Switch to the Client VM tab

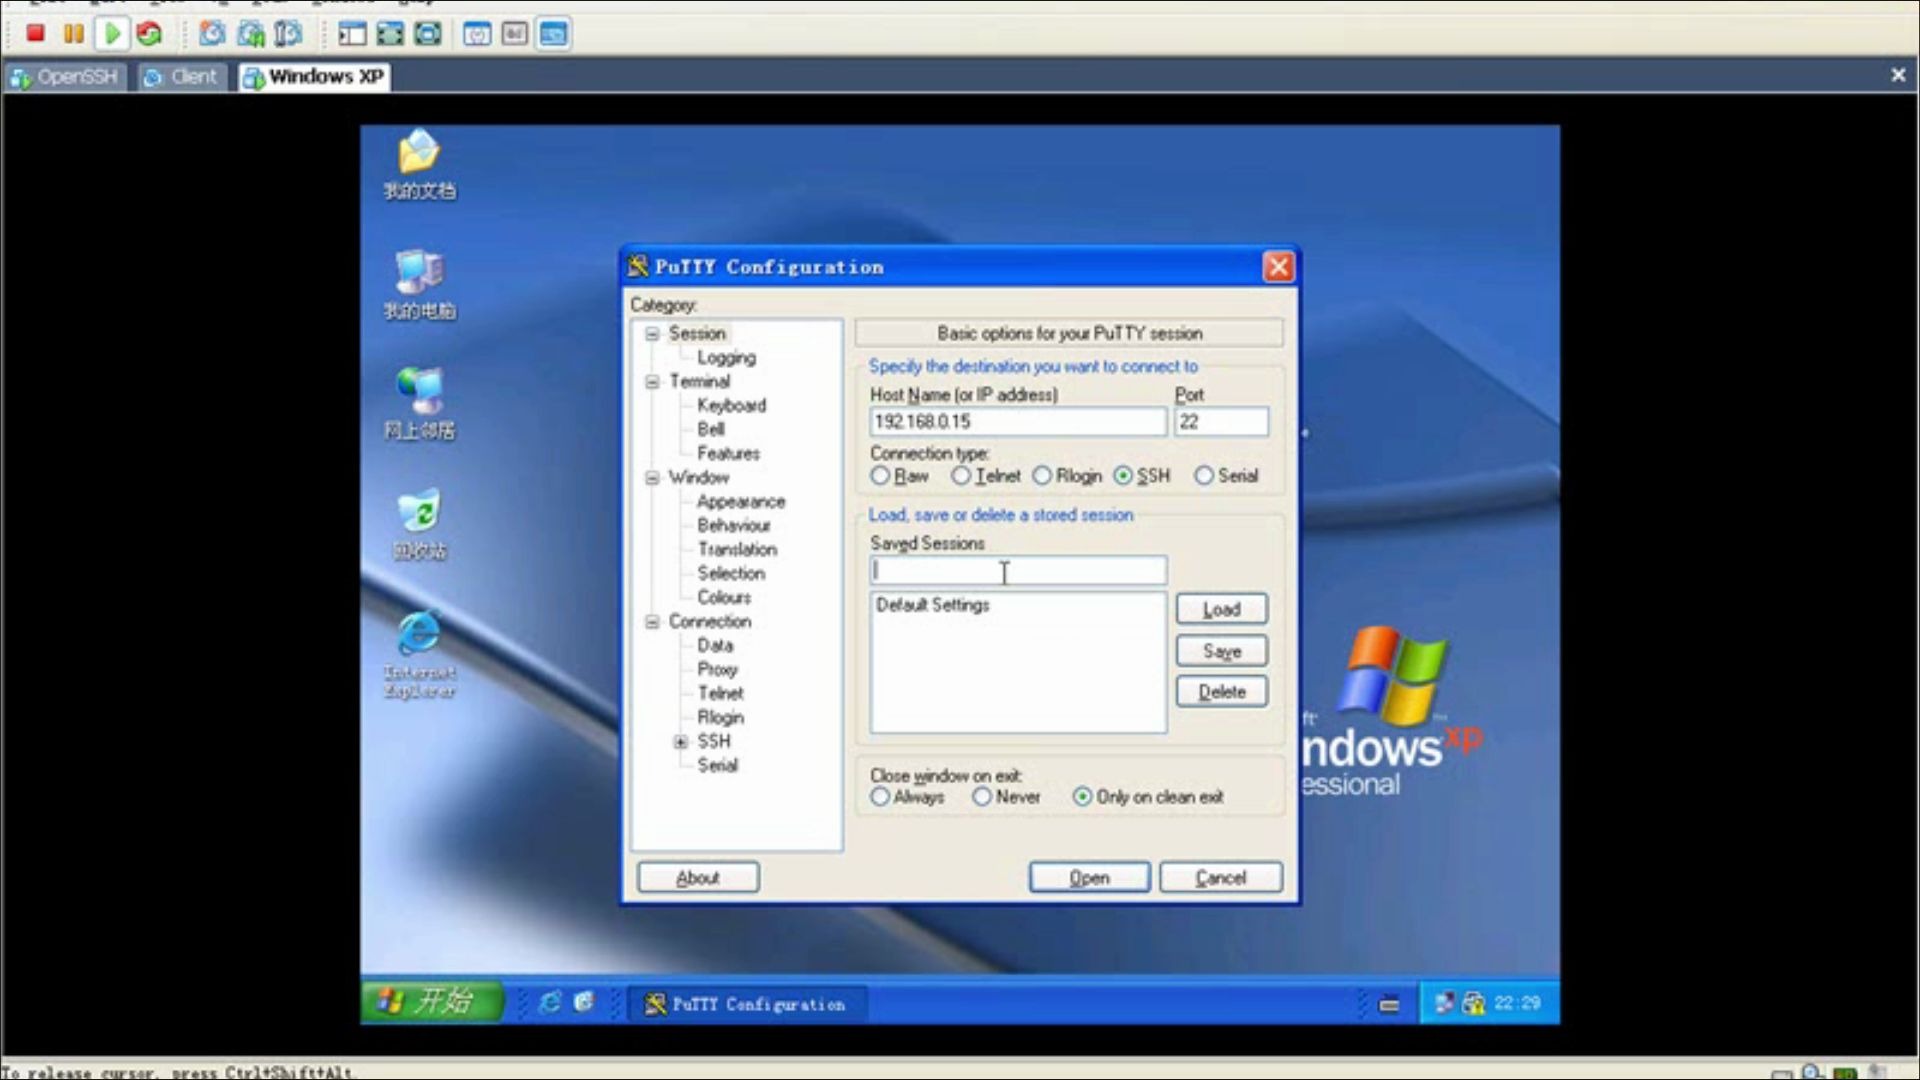pyautogui.click(x=182, y=77)
